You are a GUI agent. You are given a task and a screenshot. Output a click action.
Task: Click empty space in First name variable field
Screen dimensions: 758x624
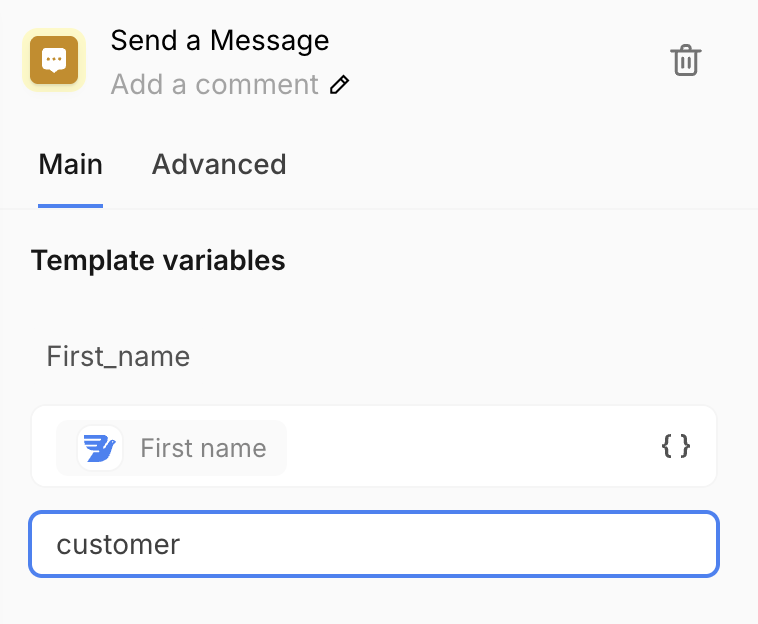470,446
